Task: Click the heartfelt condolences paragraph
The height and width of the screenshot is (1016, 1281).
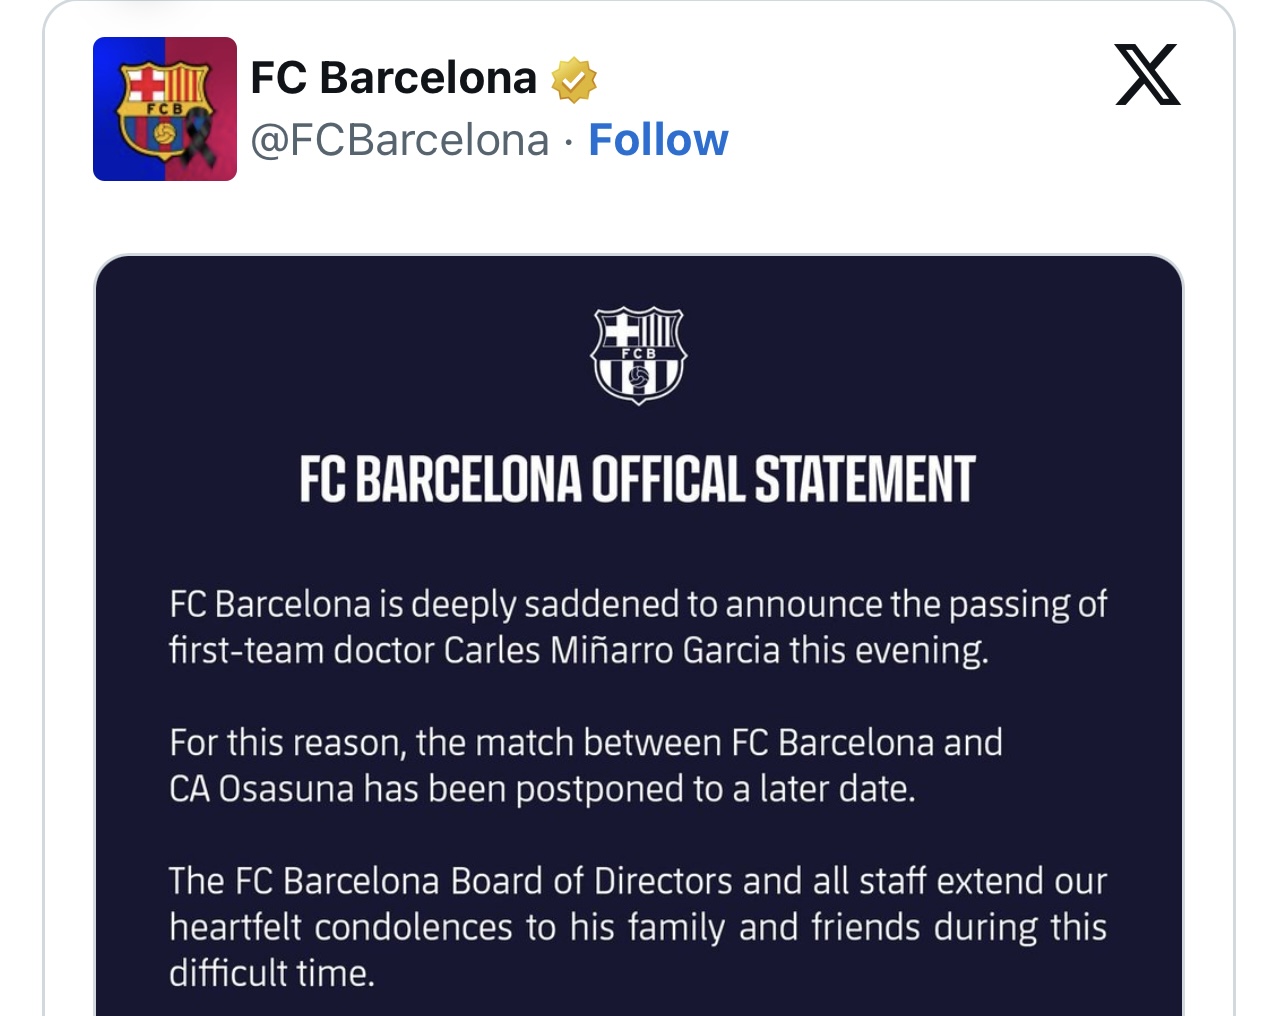Action: pos(638,927)
